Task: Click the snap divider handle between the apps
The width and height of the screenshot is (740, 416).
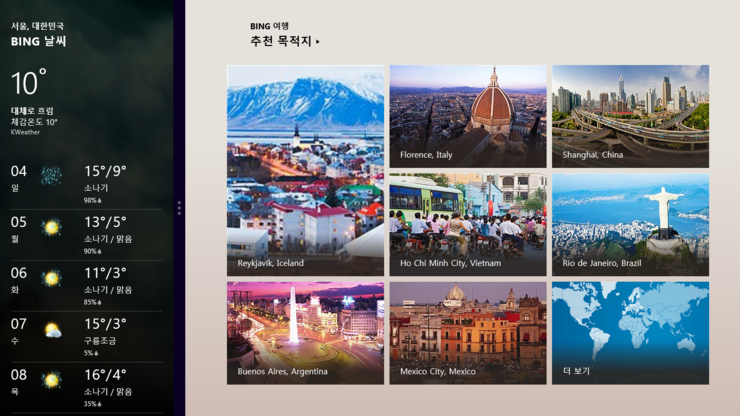Action: pos(178,208)
